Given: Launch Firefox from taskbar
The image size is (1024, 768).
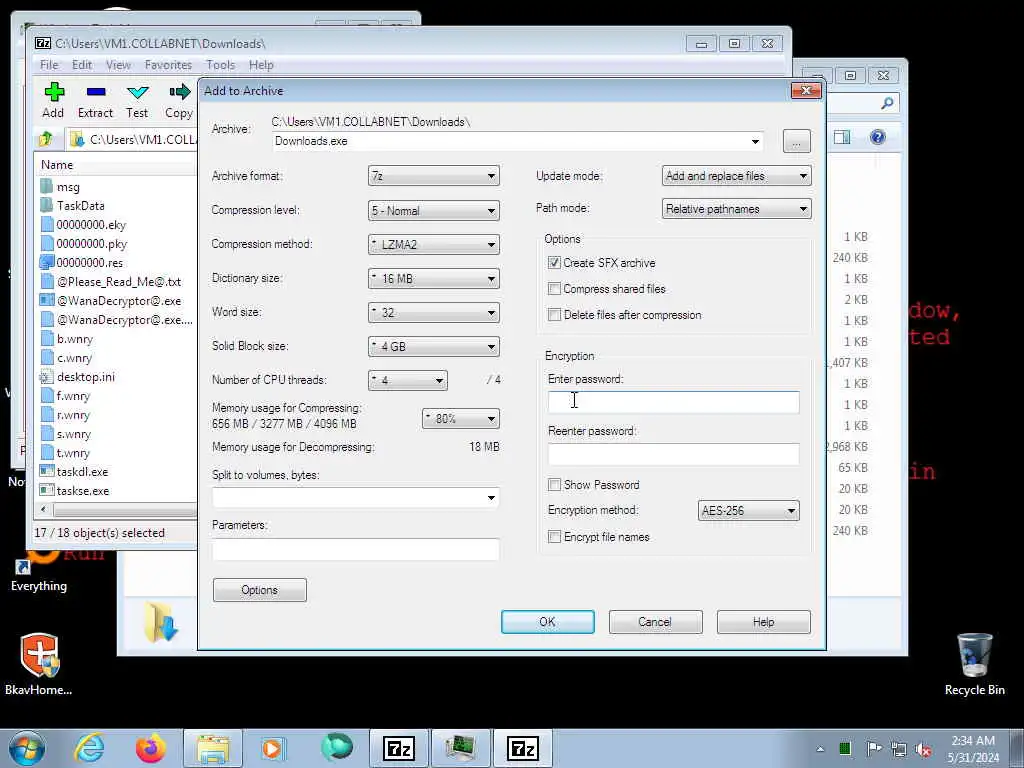Looking at the screenshot, I should tap(151, 748).
